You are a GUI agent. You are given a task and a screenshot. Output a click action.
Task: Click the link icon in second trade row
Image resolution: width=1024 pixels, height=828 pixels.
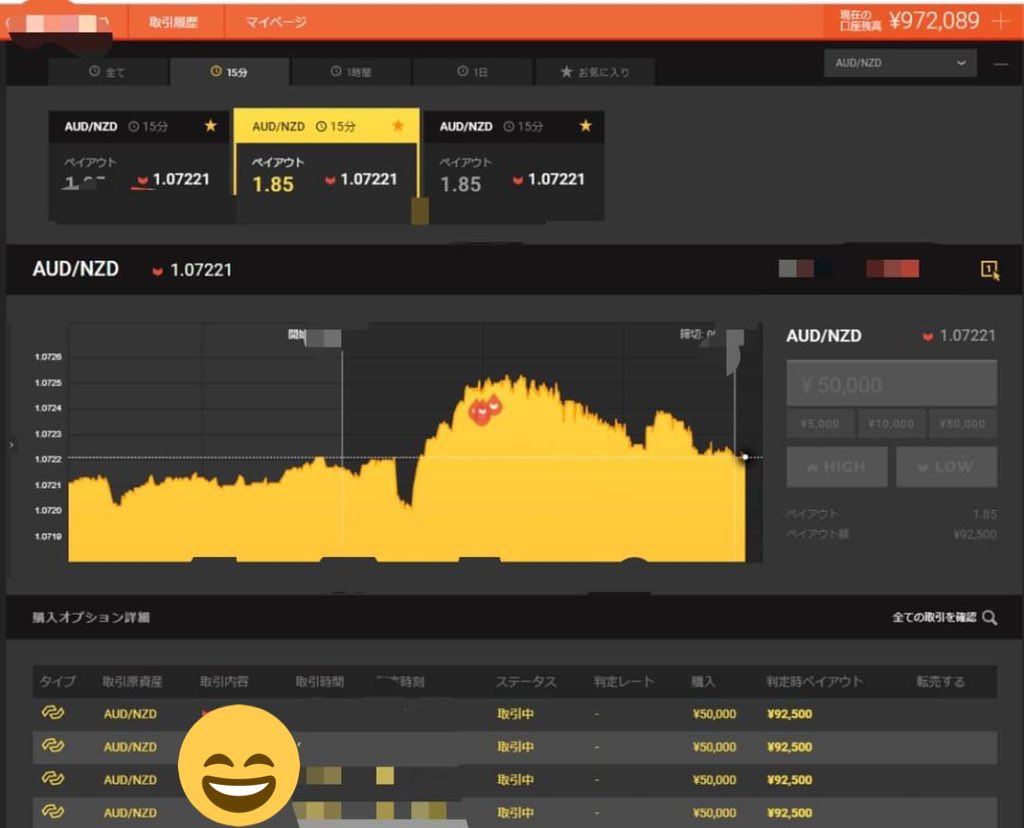(53, 746)
